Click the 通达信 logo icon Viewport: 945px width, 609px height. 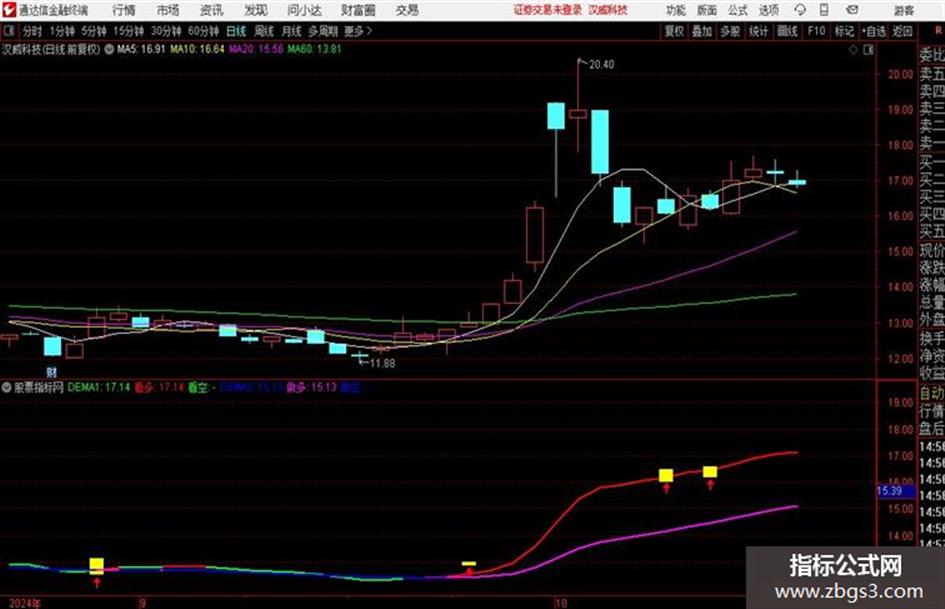8,10
